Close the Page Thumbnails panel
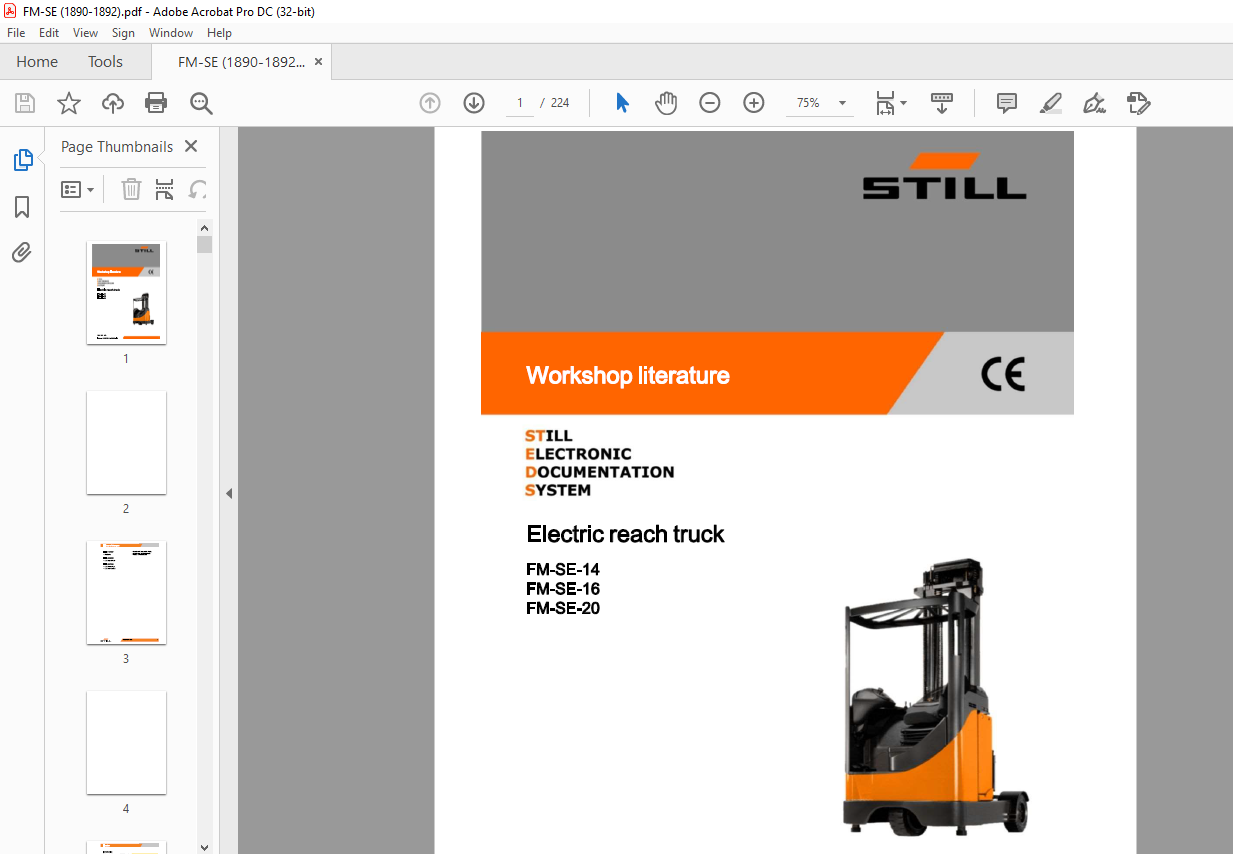The width and height of the screenshot is (1233, 854). click(x=191, y=146)
